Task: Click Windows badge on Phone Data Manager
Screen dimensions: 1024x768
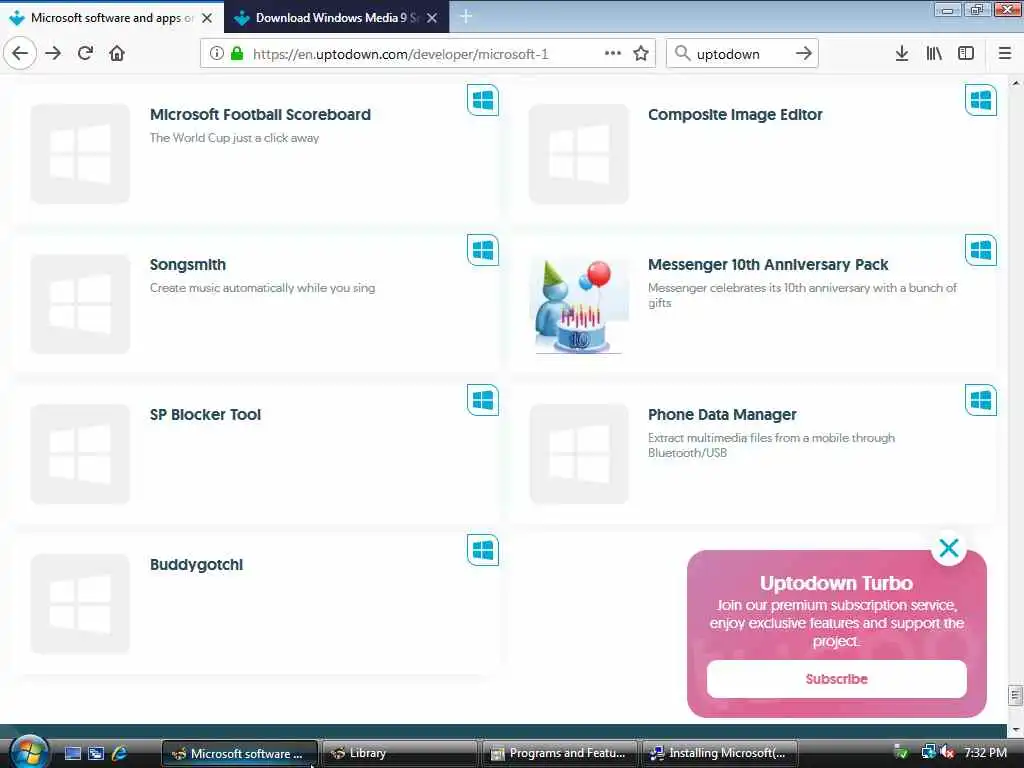Action: pos(980,400)
